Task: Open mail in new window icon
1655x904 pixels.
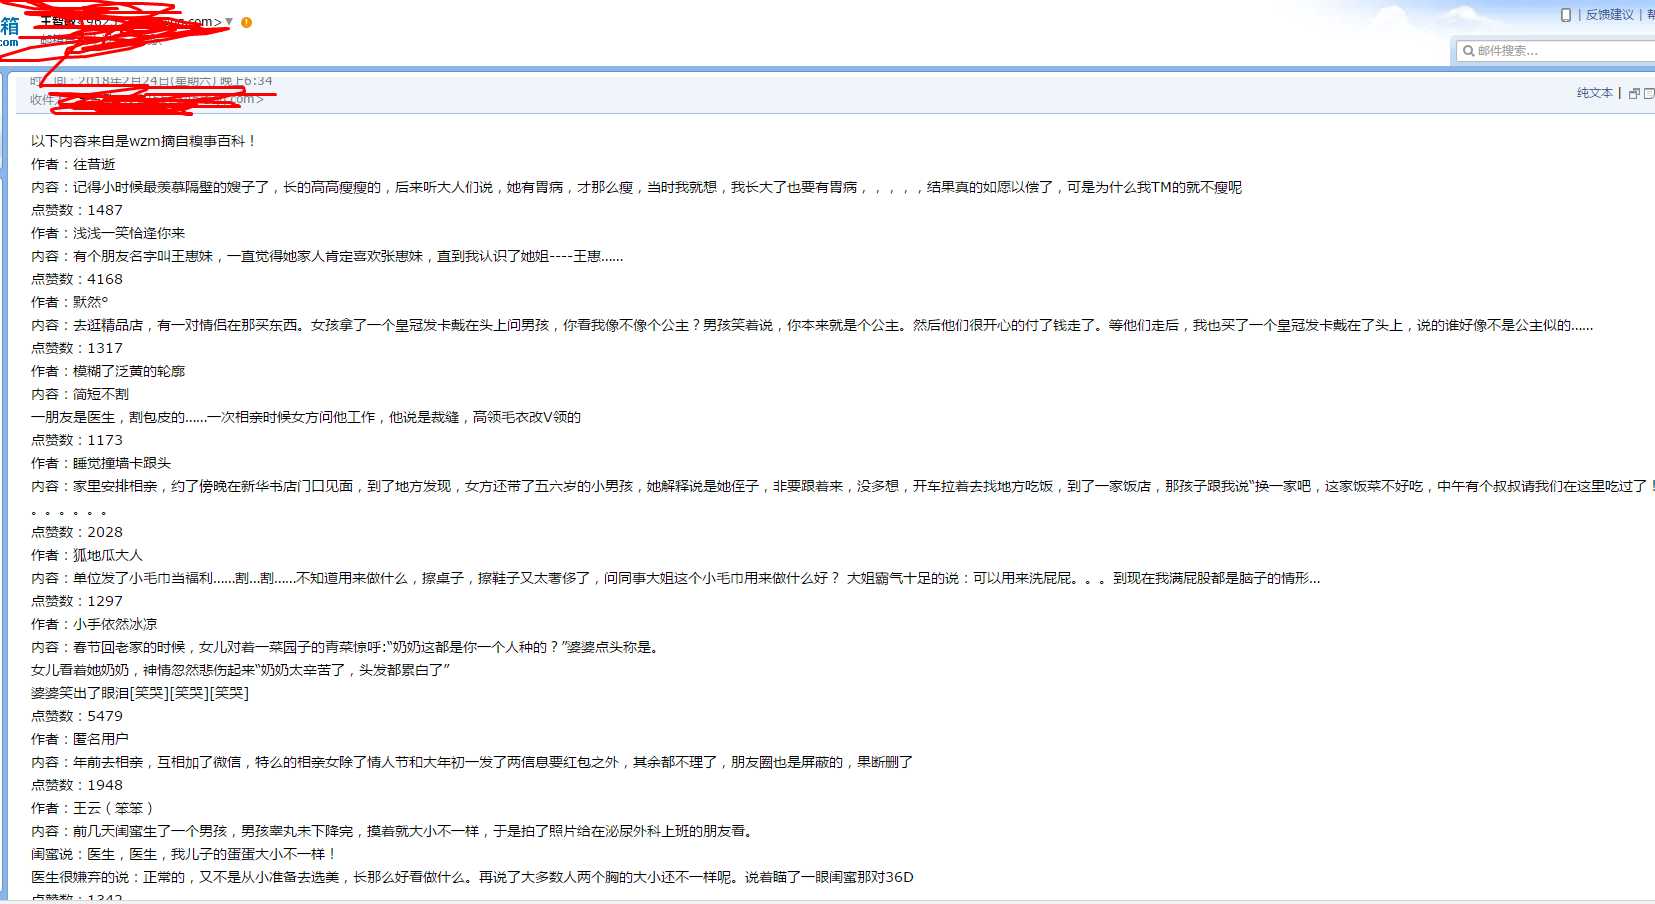Action: tap(1634, 93)
